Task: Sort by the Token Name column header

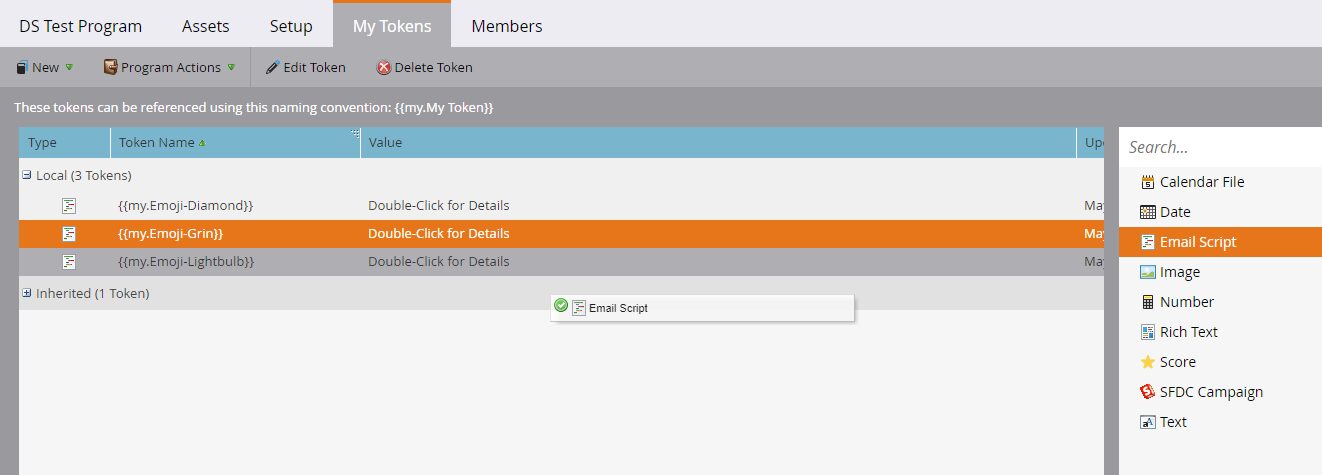Action: point(157,142)
